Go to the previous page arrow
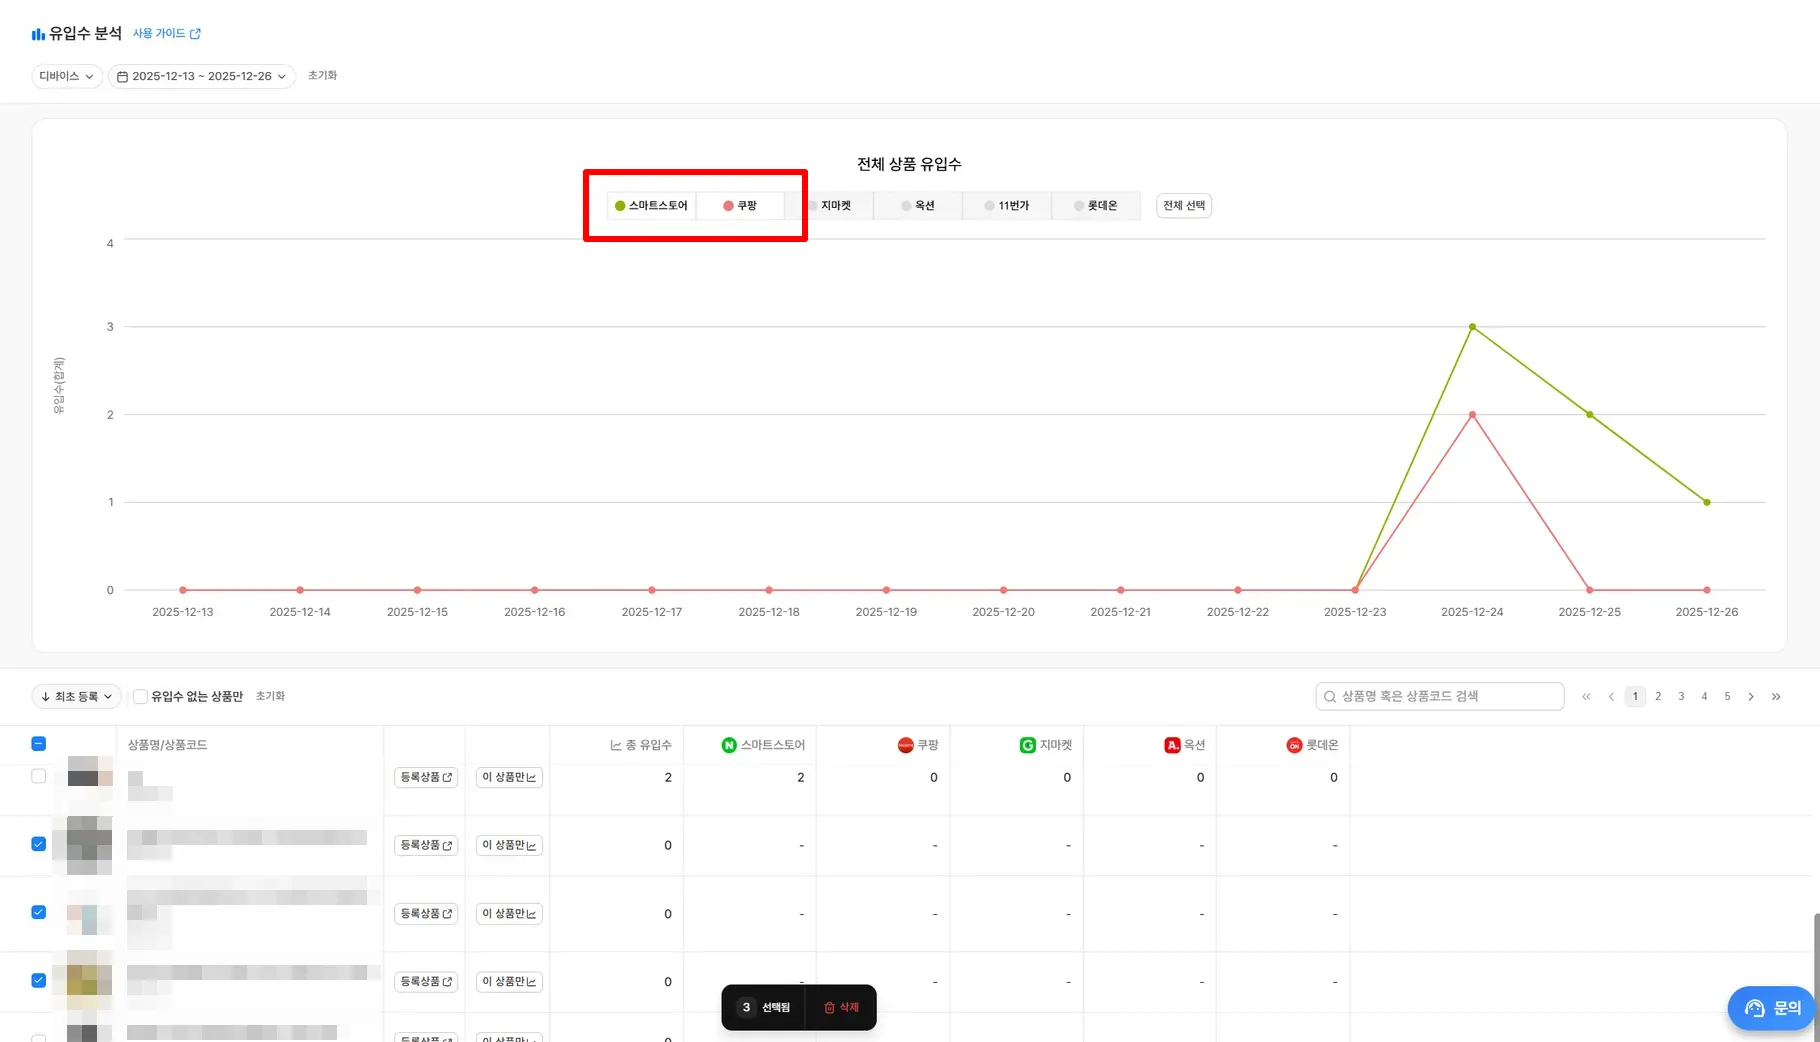 1611,697
